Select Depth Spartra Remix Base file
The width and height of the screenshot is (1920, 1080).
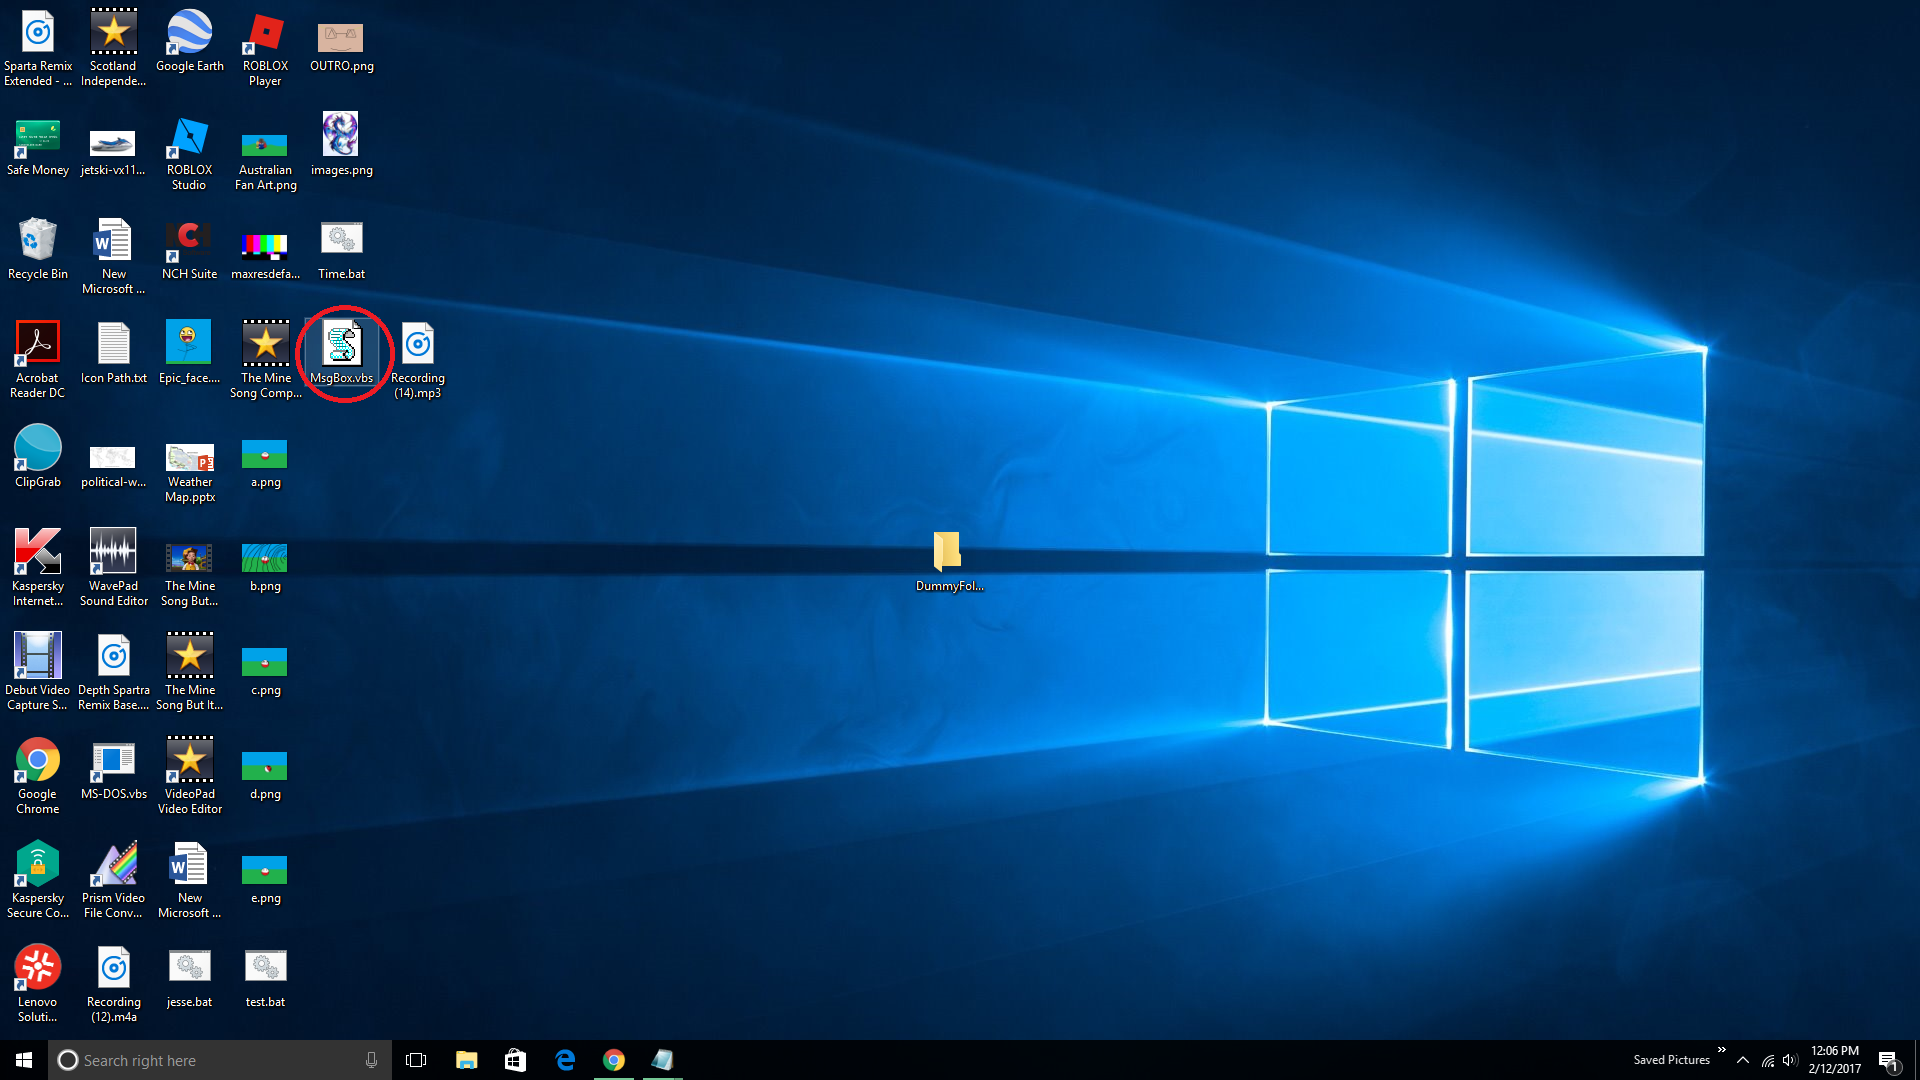click(114, 673)
